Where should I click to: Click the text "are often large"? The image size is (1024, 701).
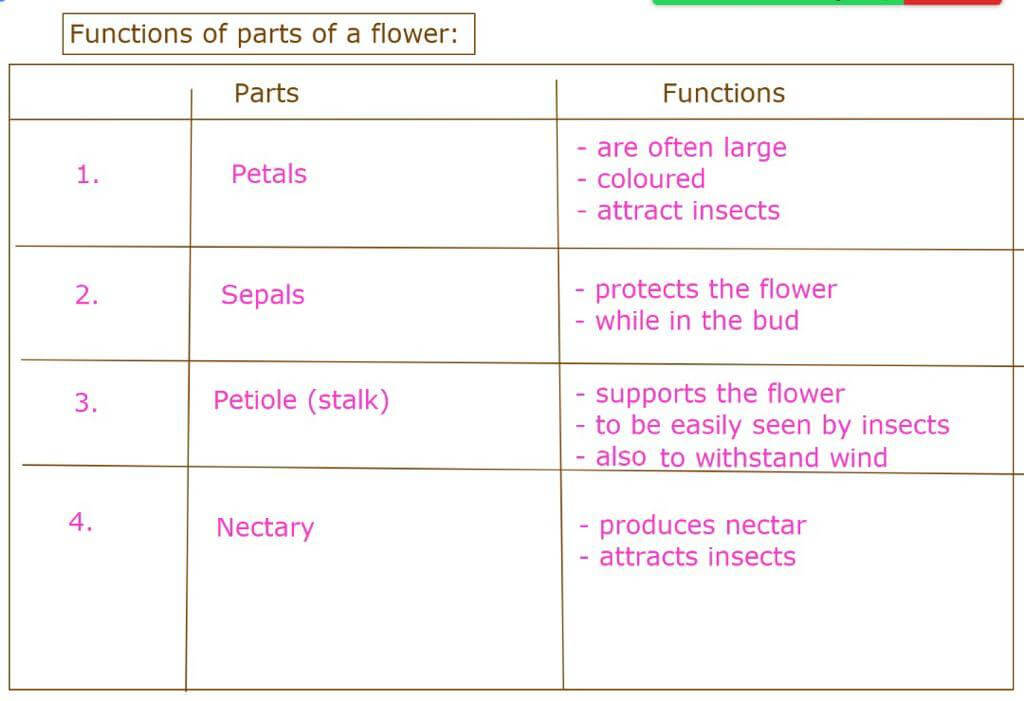click(690, 148)
